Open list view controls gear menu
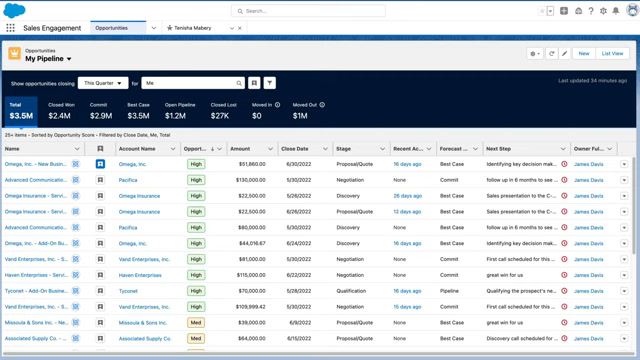This screenshot has width=640, height=360. [535, 53]
